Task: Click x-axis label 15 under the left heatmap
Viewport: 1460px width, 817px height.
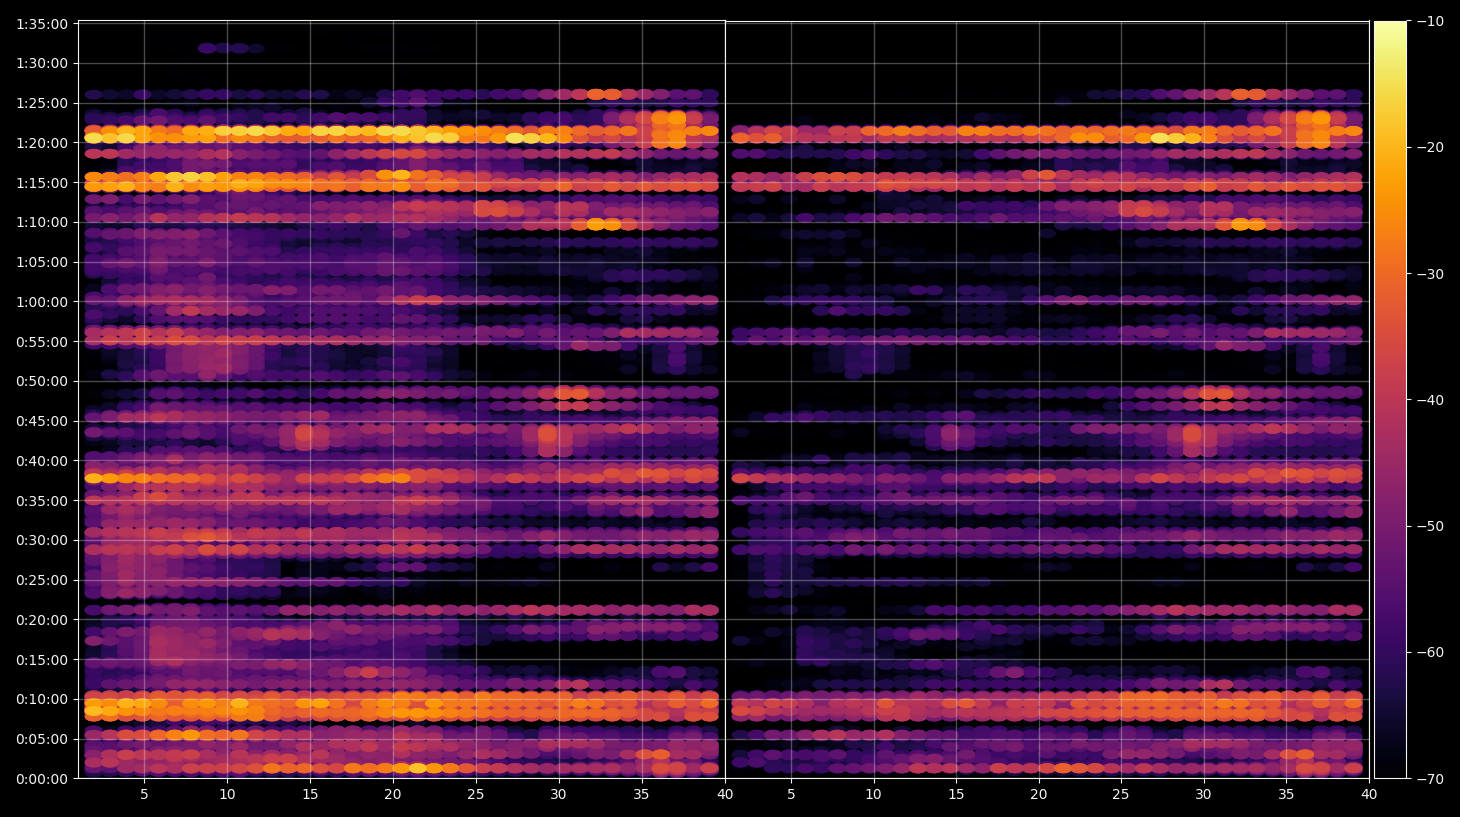Action: pyautogui.click(x=310, y=795)
